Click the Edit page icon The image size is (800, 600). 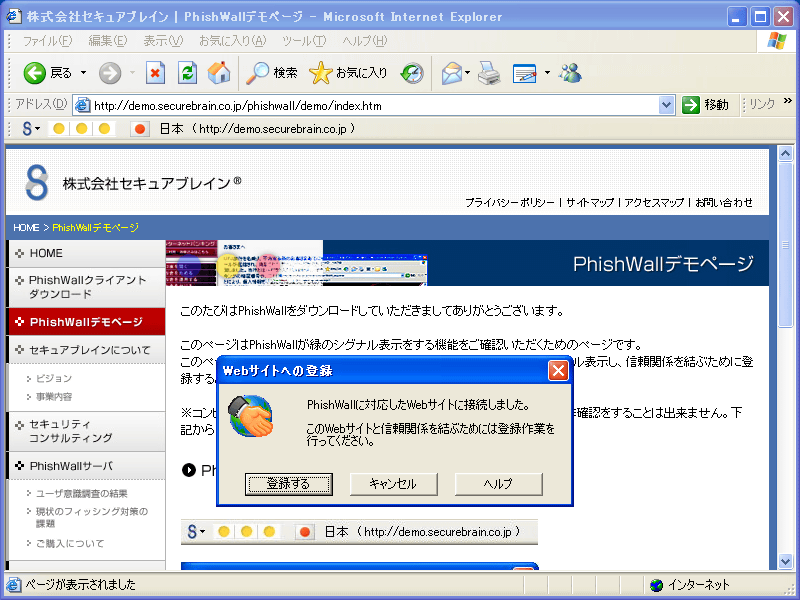(x=524, y=73)
